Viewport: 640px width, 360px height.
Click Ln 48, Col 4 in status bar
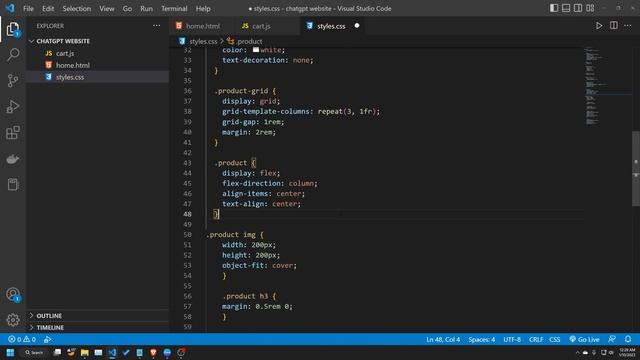point(443,339)
